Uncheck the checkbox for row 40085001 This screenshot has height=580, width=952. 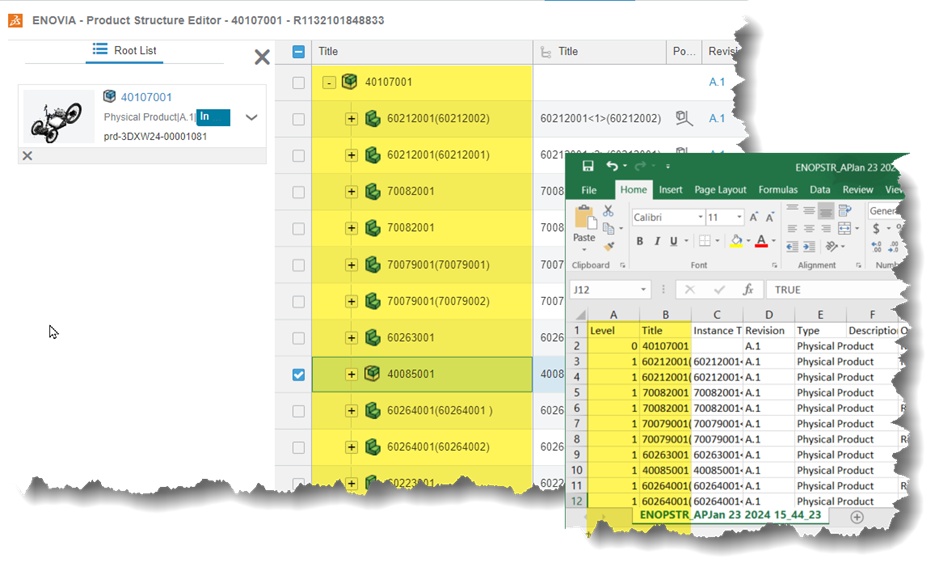pos(298,374)
